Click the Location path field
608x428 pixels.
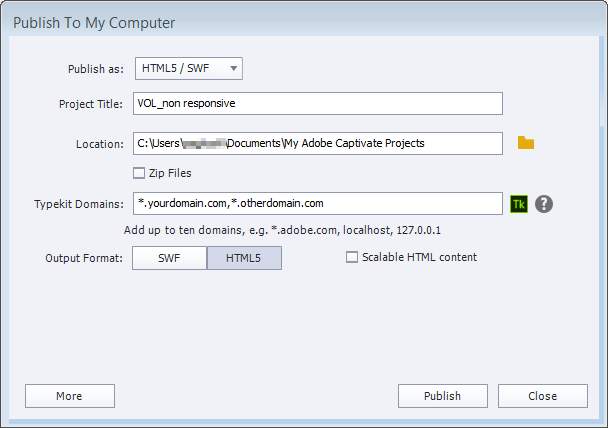tap(317, 143)
